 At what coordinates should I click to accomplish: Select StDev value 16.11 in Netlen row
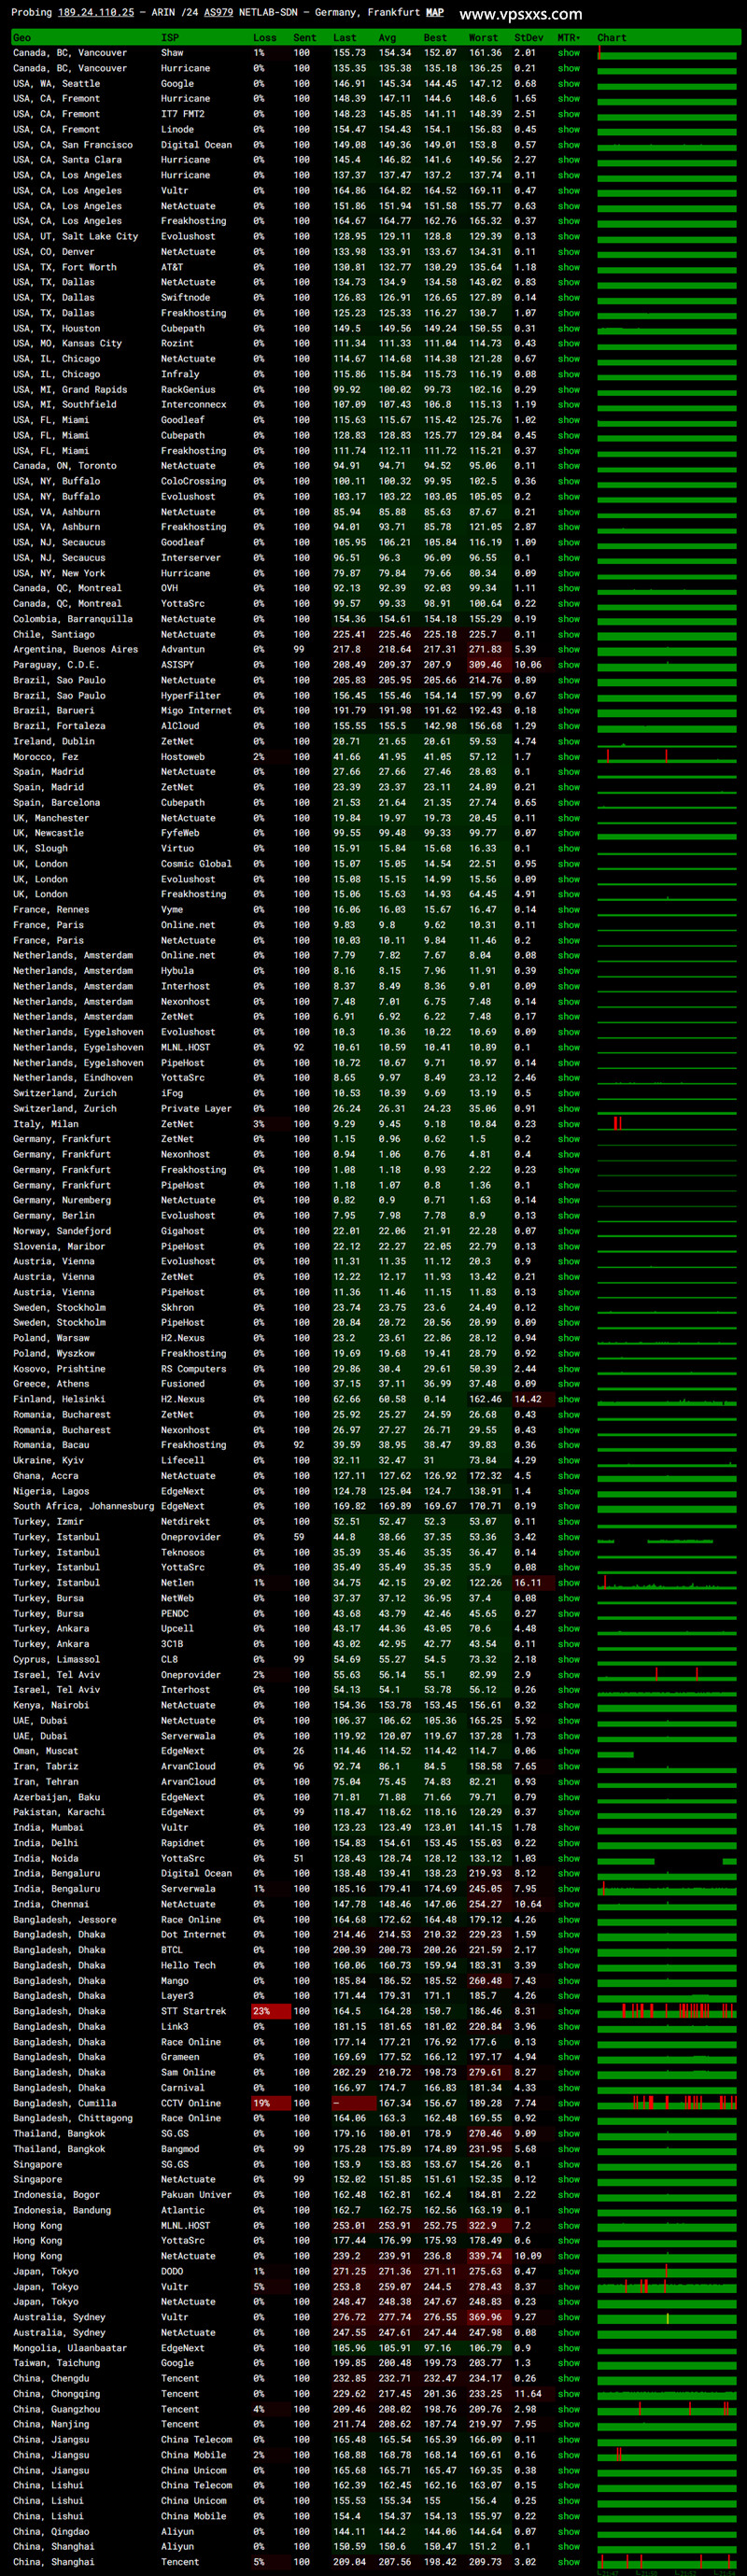(532, 1583)
